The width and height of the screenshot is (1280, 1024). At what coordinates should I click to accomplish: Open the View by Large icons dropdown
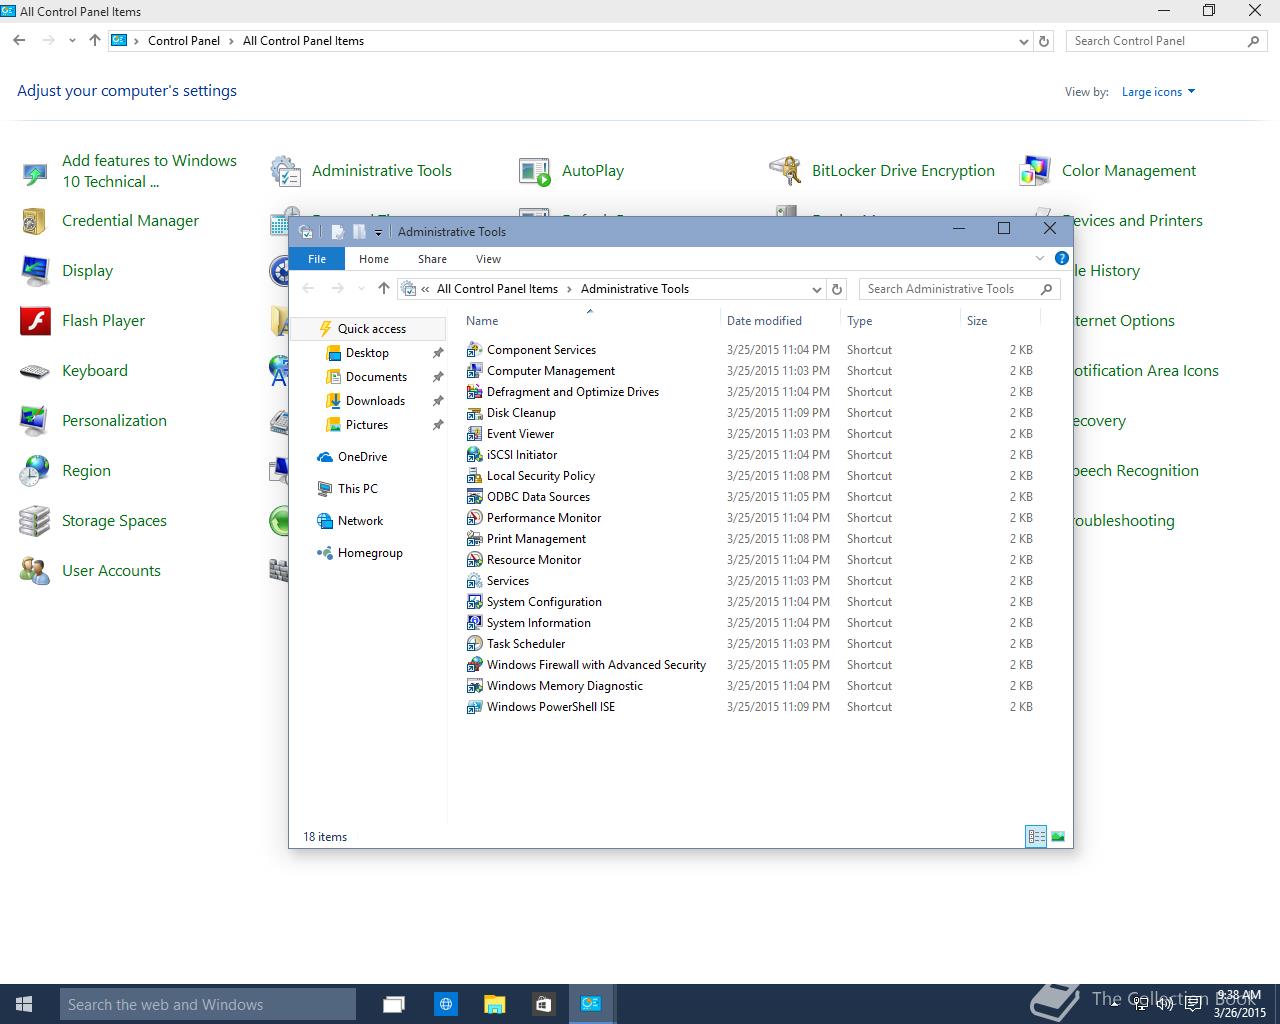pyautogui.click(x=1158, y=92)
